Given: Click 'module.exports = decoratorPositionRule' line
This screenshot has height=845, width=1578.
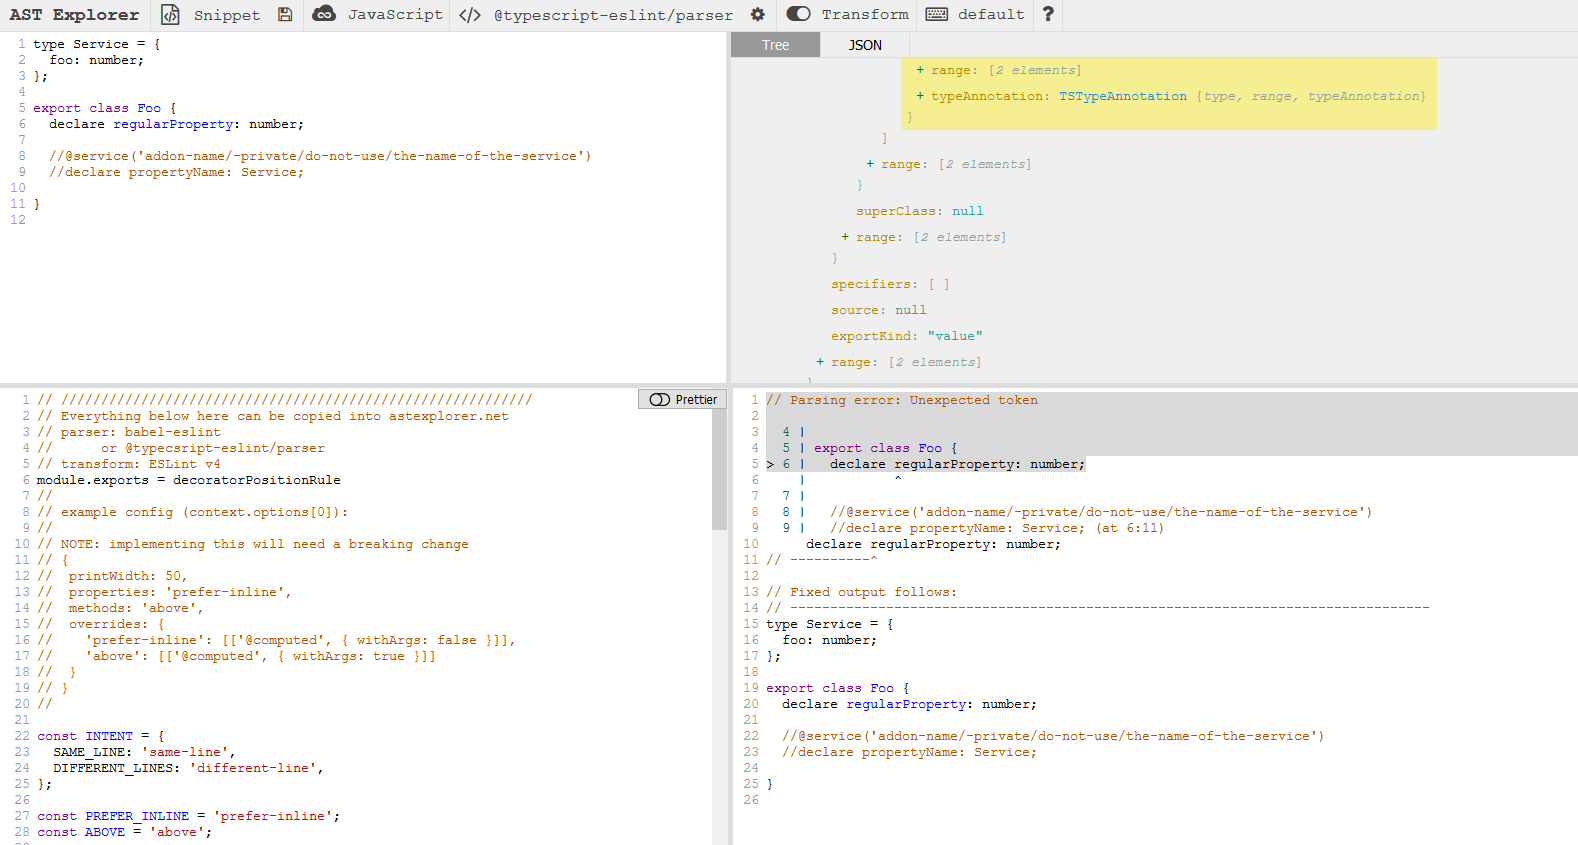Looking at the screenshot, I should 189,480.
